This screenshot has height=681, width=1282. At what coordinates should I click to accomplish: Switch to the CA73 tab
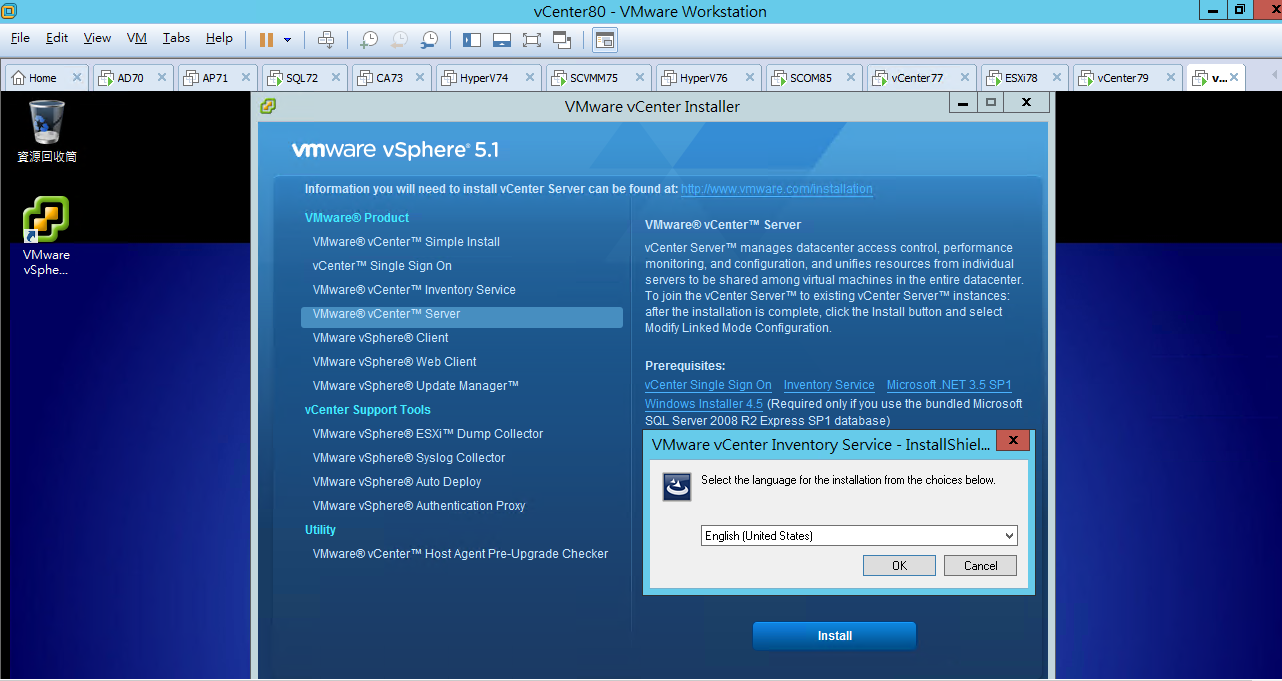click(x=390, y=78)
